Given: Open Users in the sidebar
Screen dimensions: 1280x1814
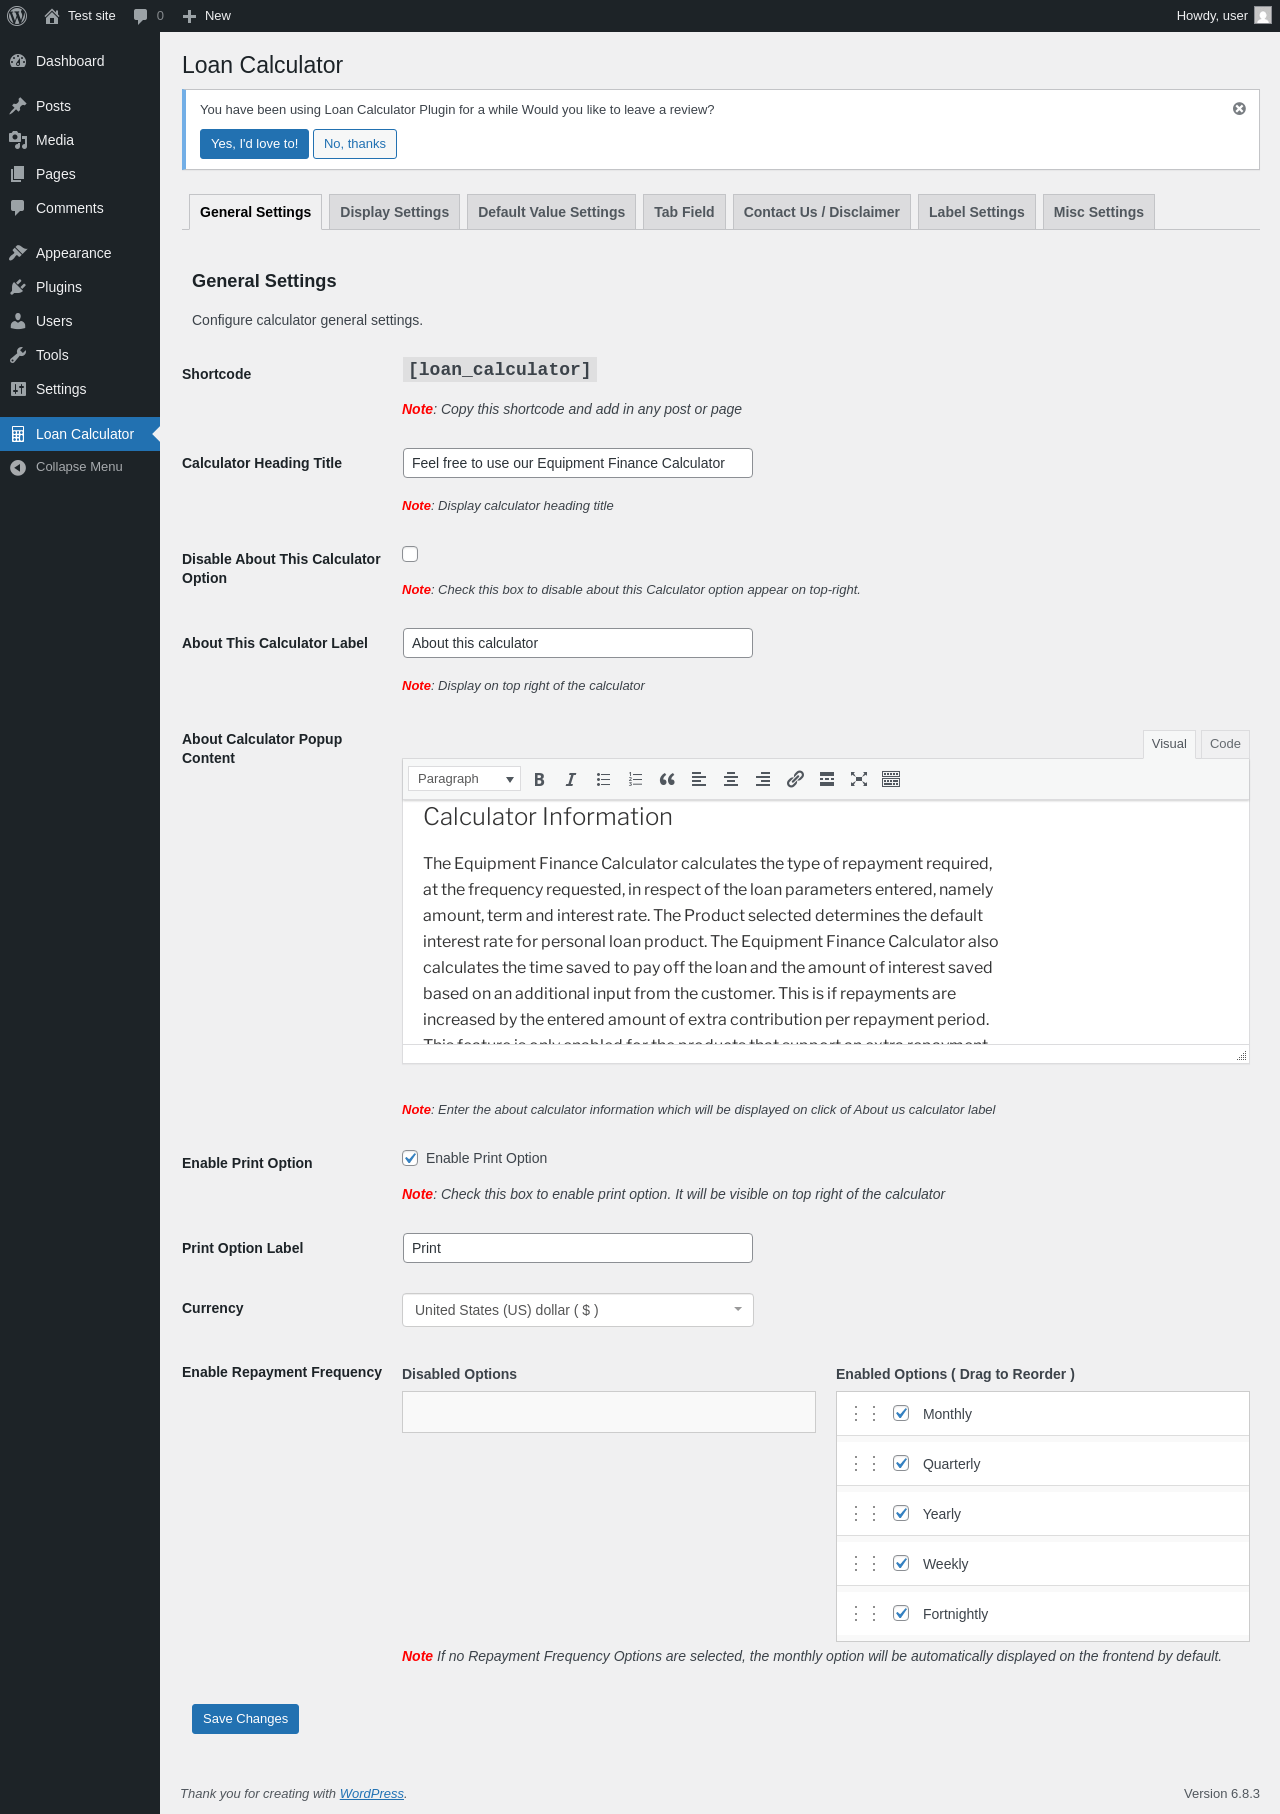Looking at the screenshot, I should tap(80, 321).
